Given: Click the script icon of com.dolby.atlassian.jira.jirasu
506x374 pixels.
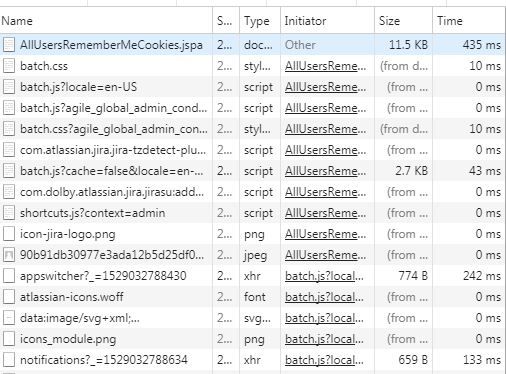Looking at the screenshot, I should (x=9, y=192).
